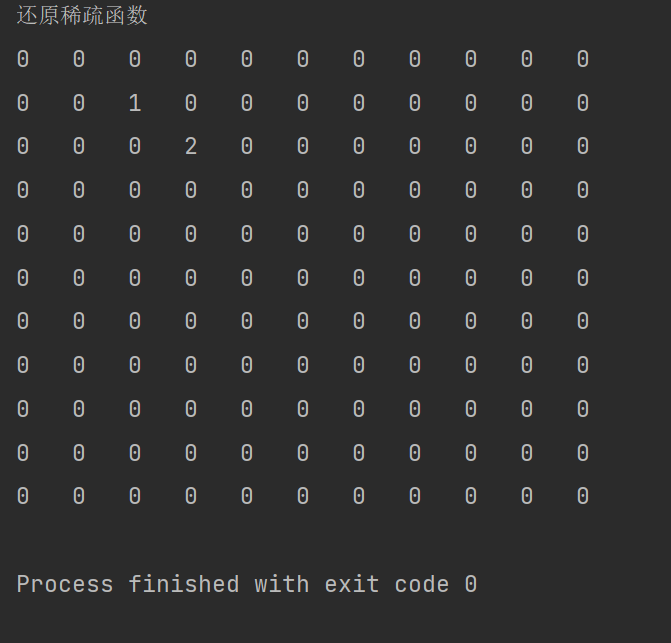Select the zero immediately right of the 2
671x643 pixels.
(x=247, y=147)
